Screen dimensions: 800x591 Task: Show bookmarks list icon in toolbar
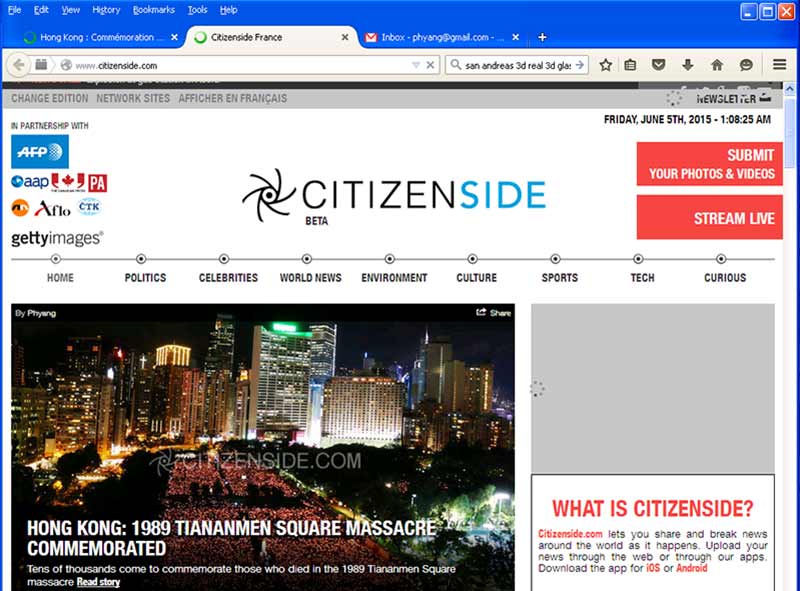[631, 65]
